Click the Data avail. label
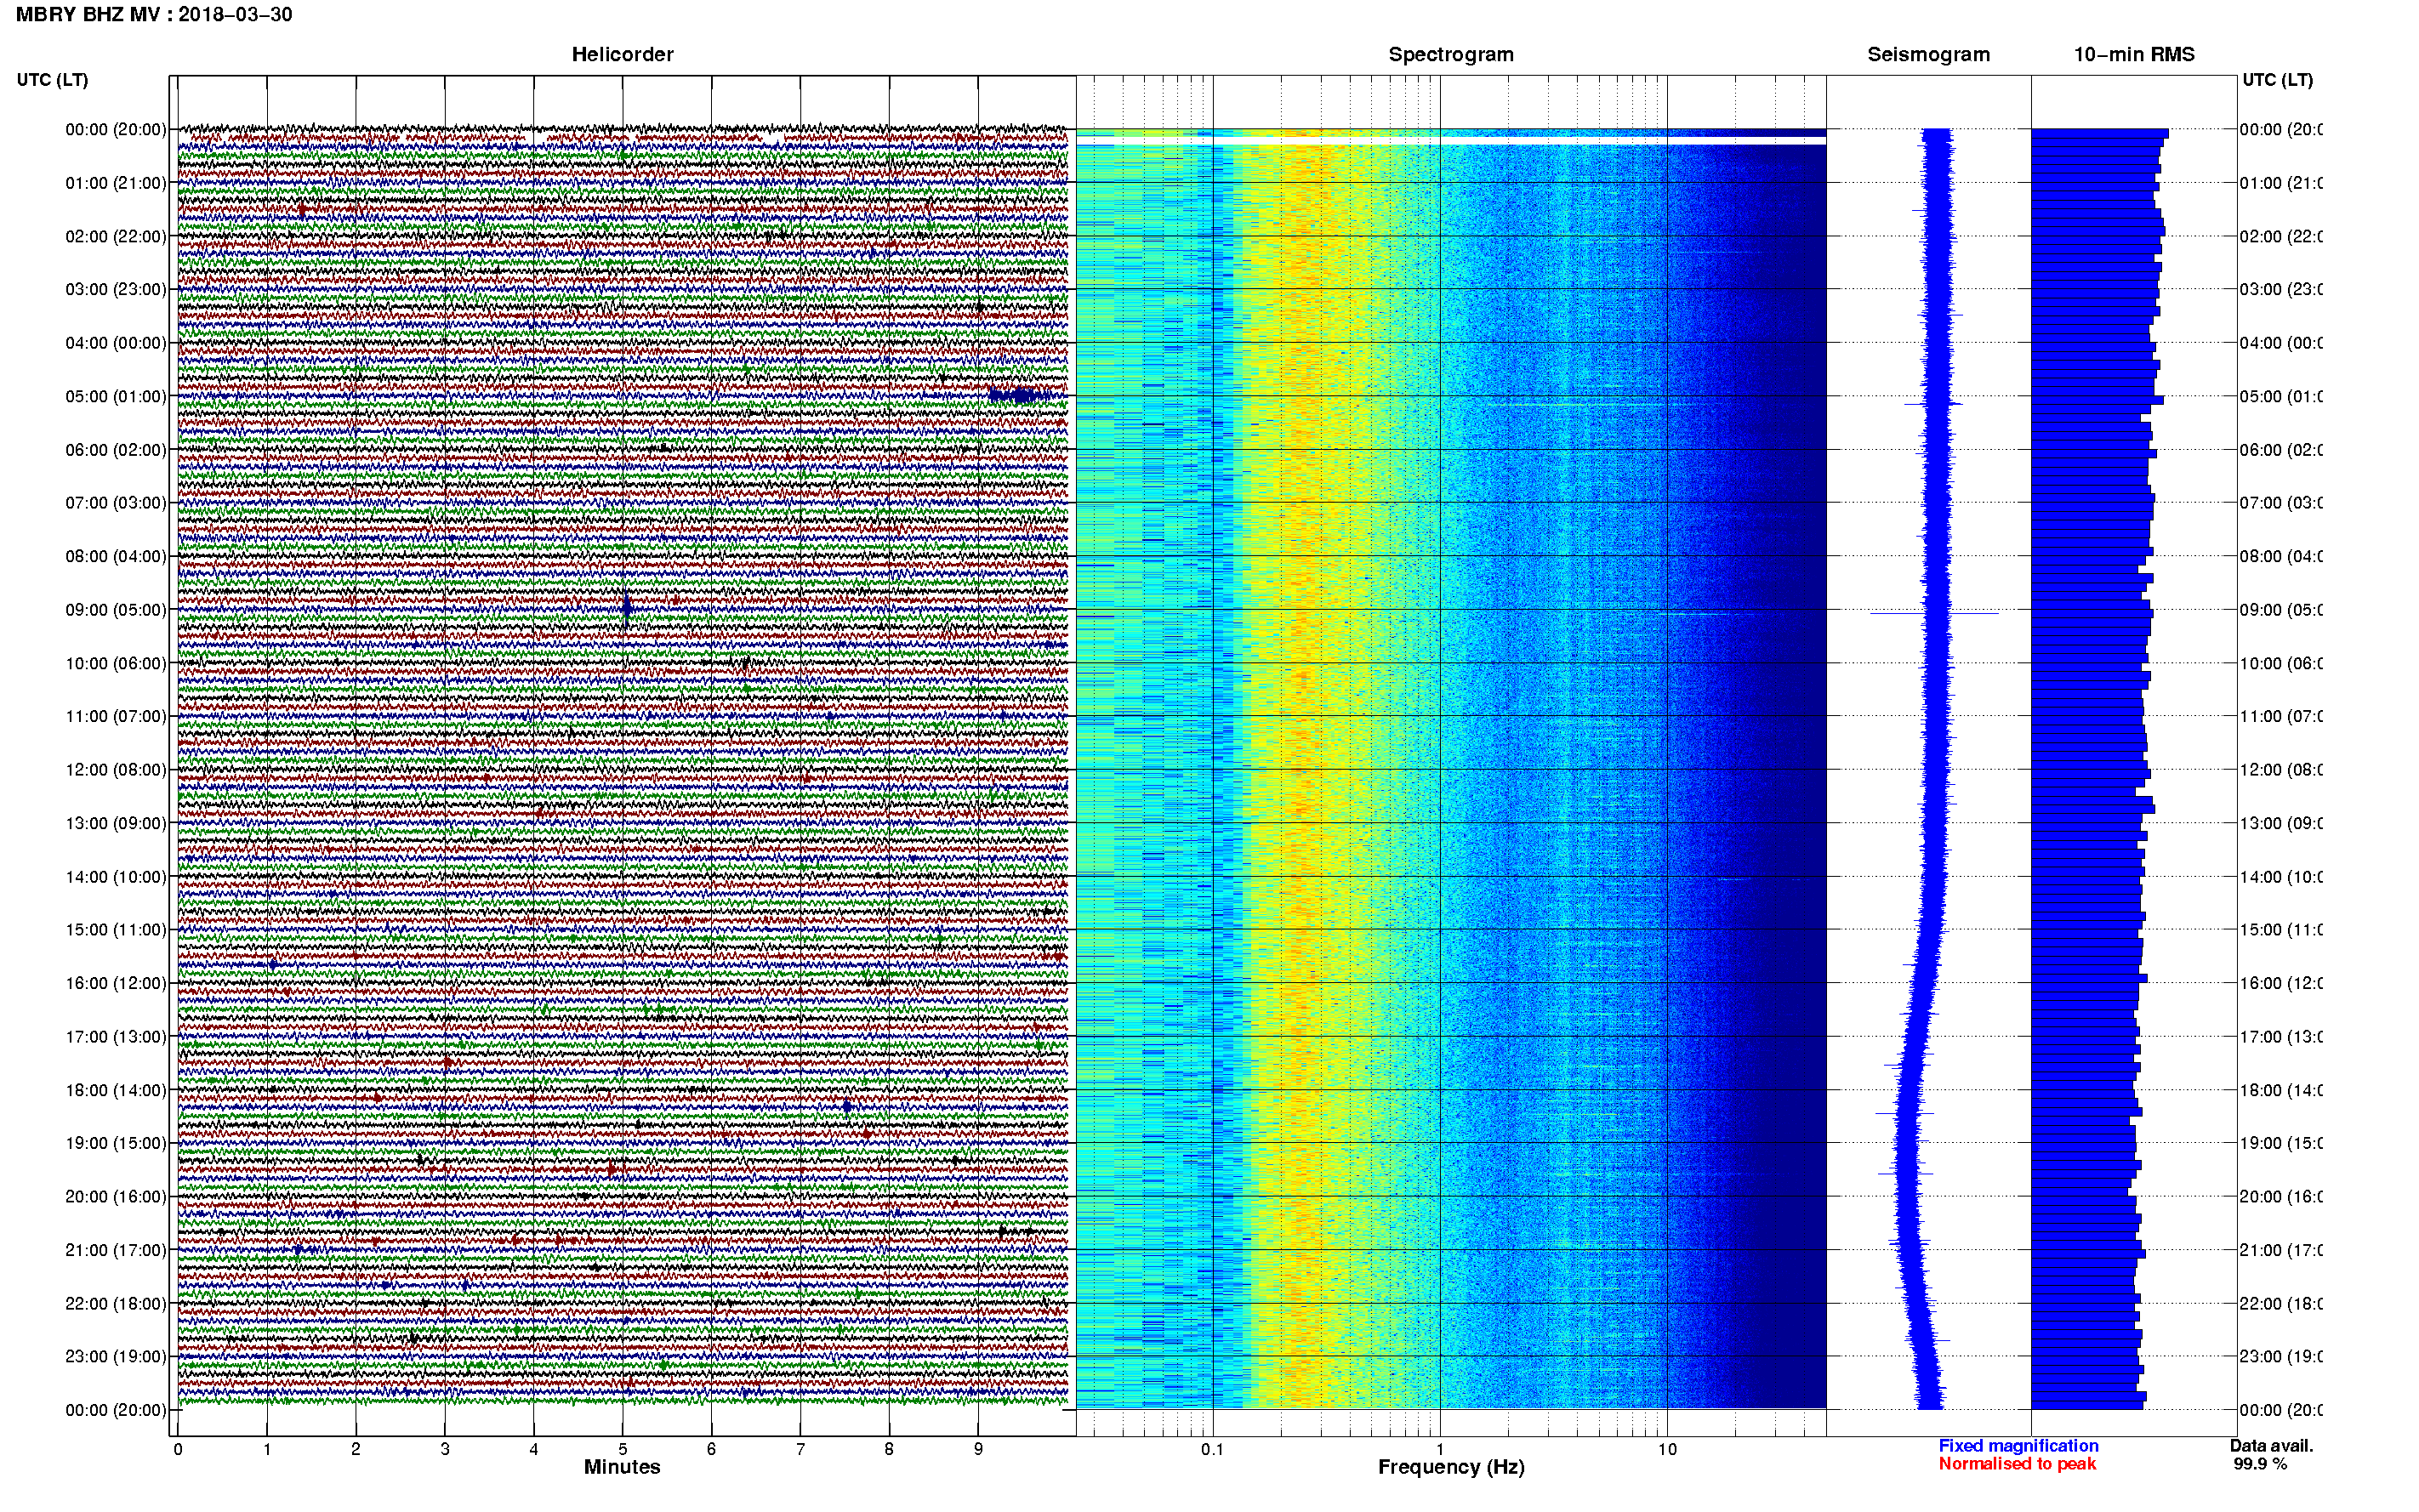The height and width of the screenshot is (1512, 2419). coord(2271,1446)
